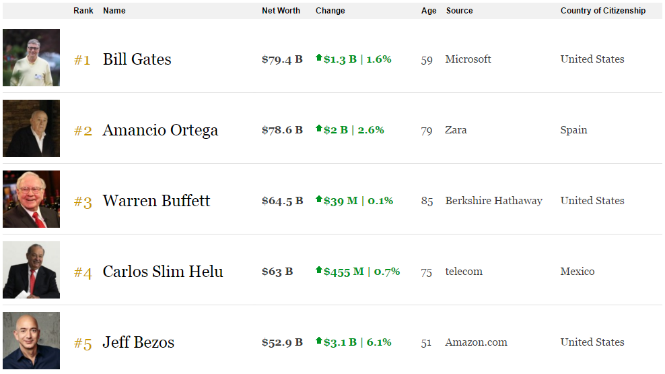Click the green arrow next to $39 M change

point(319,199)
